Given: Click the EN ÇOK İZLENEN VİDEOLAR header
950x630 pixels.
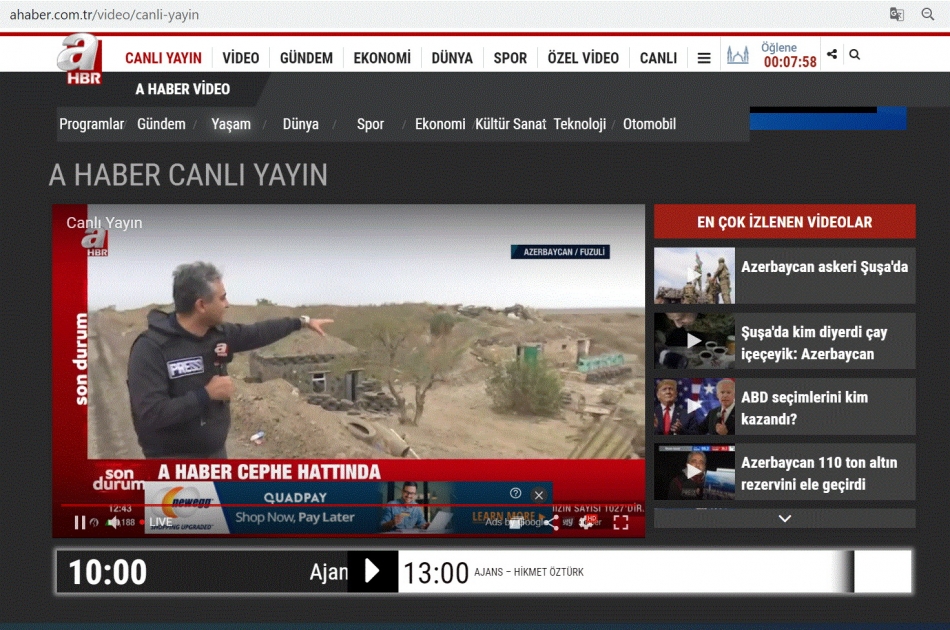Looking at the screenshot, I should coord(785,222).
